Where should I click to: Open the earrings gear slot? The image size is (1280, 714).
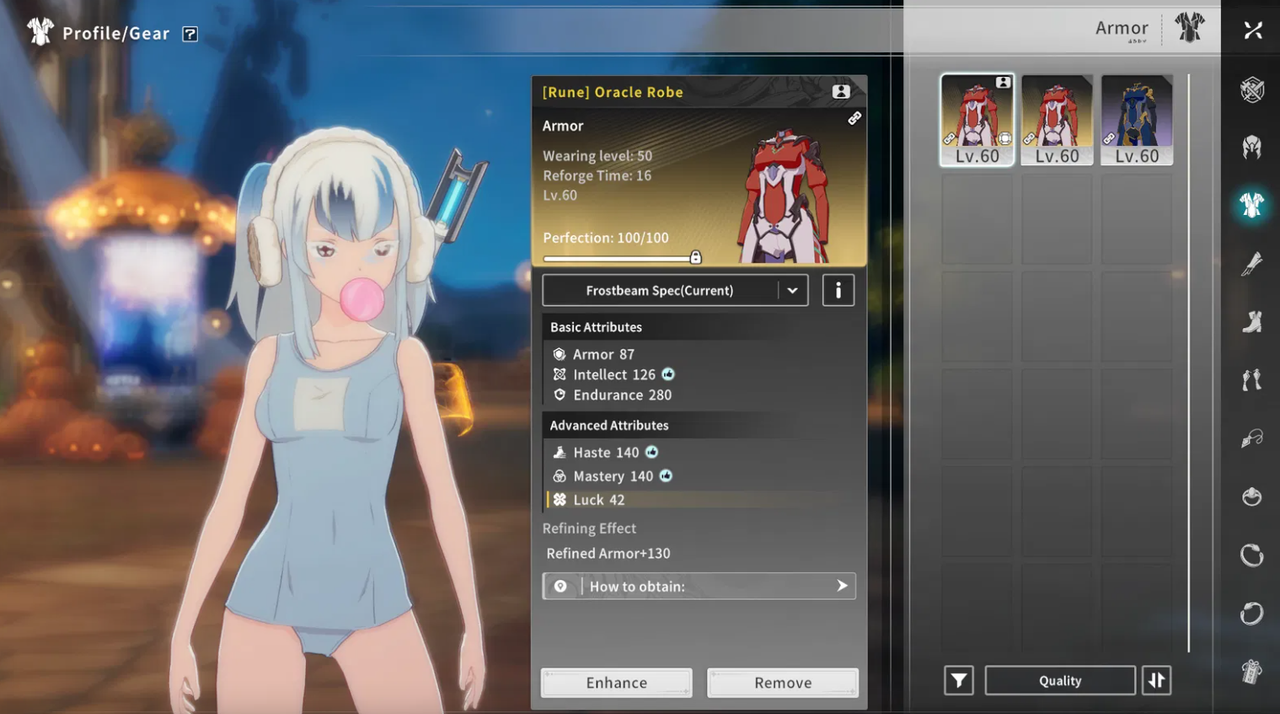point(1252,379)
